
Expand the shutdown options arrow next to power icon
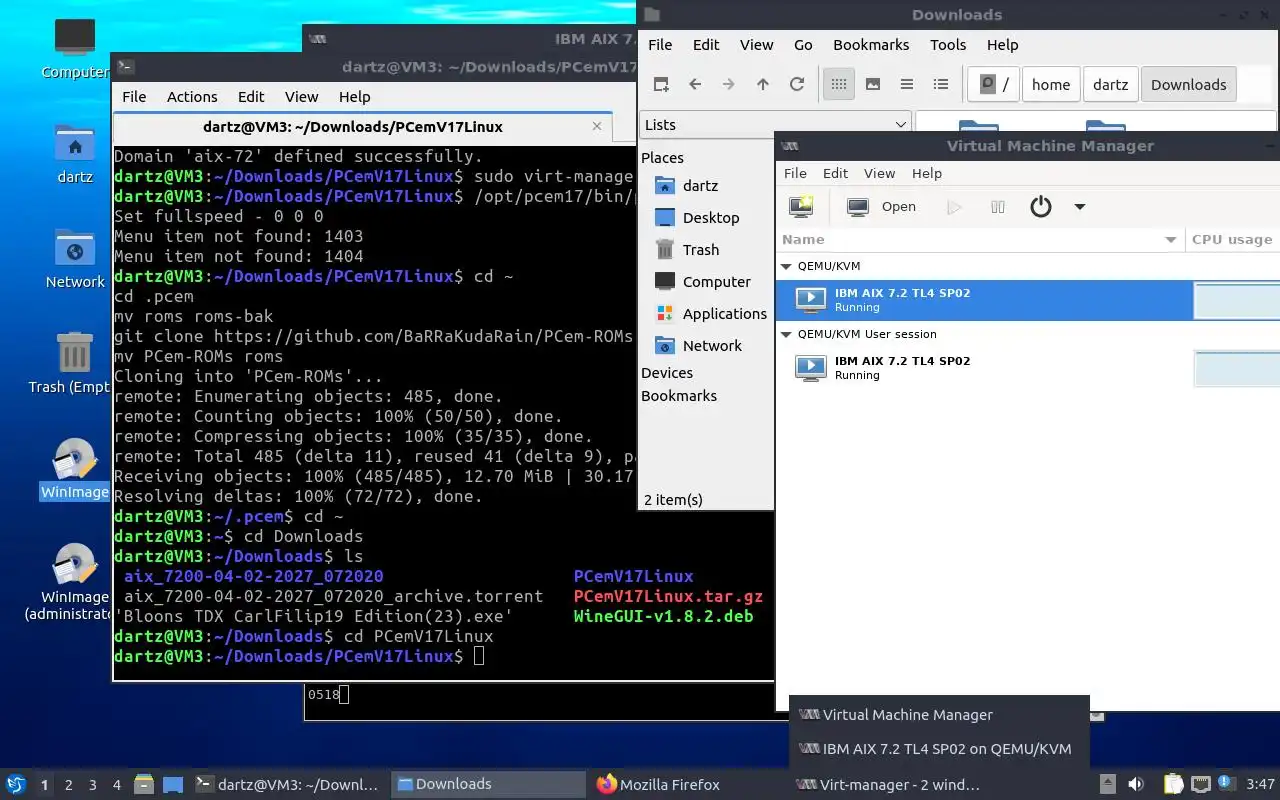coord(1080,207)
